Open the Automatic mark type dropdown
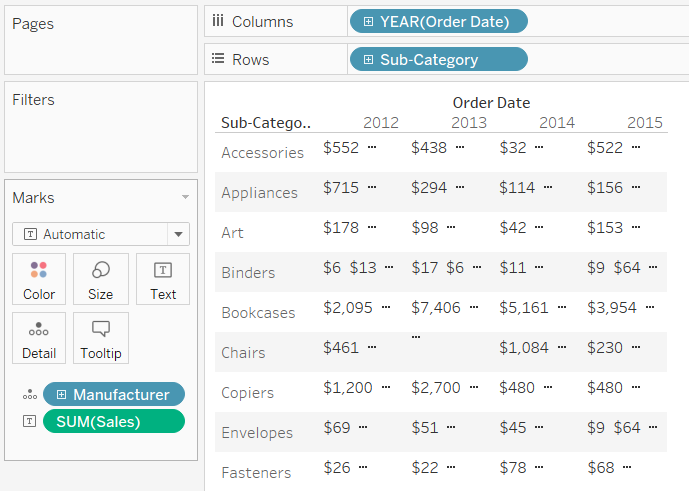689x491 pixels. point(178,234)
